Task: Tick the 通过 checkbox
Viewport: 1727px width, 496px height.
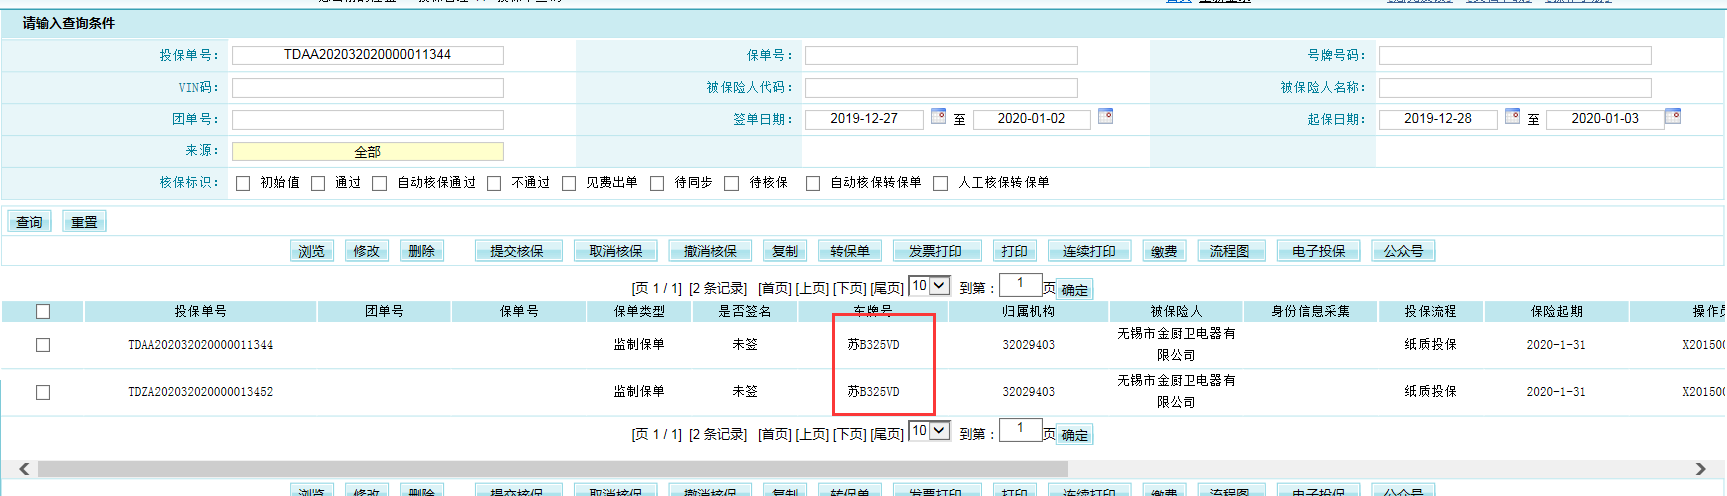Action: (x=318, y=183)
